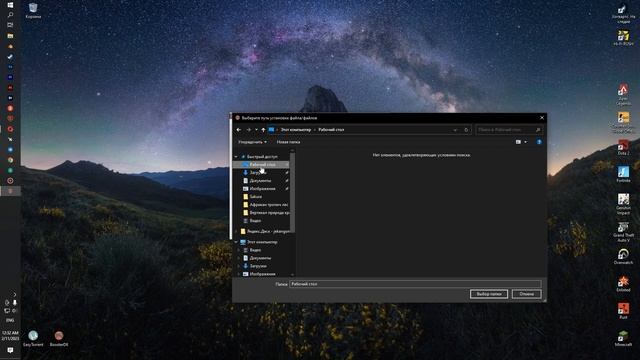Screen dimensions: 640x360
Task: Change the view layout icon
Action: coord(518,142)
